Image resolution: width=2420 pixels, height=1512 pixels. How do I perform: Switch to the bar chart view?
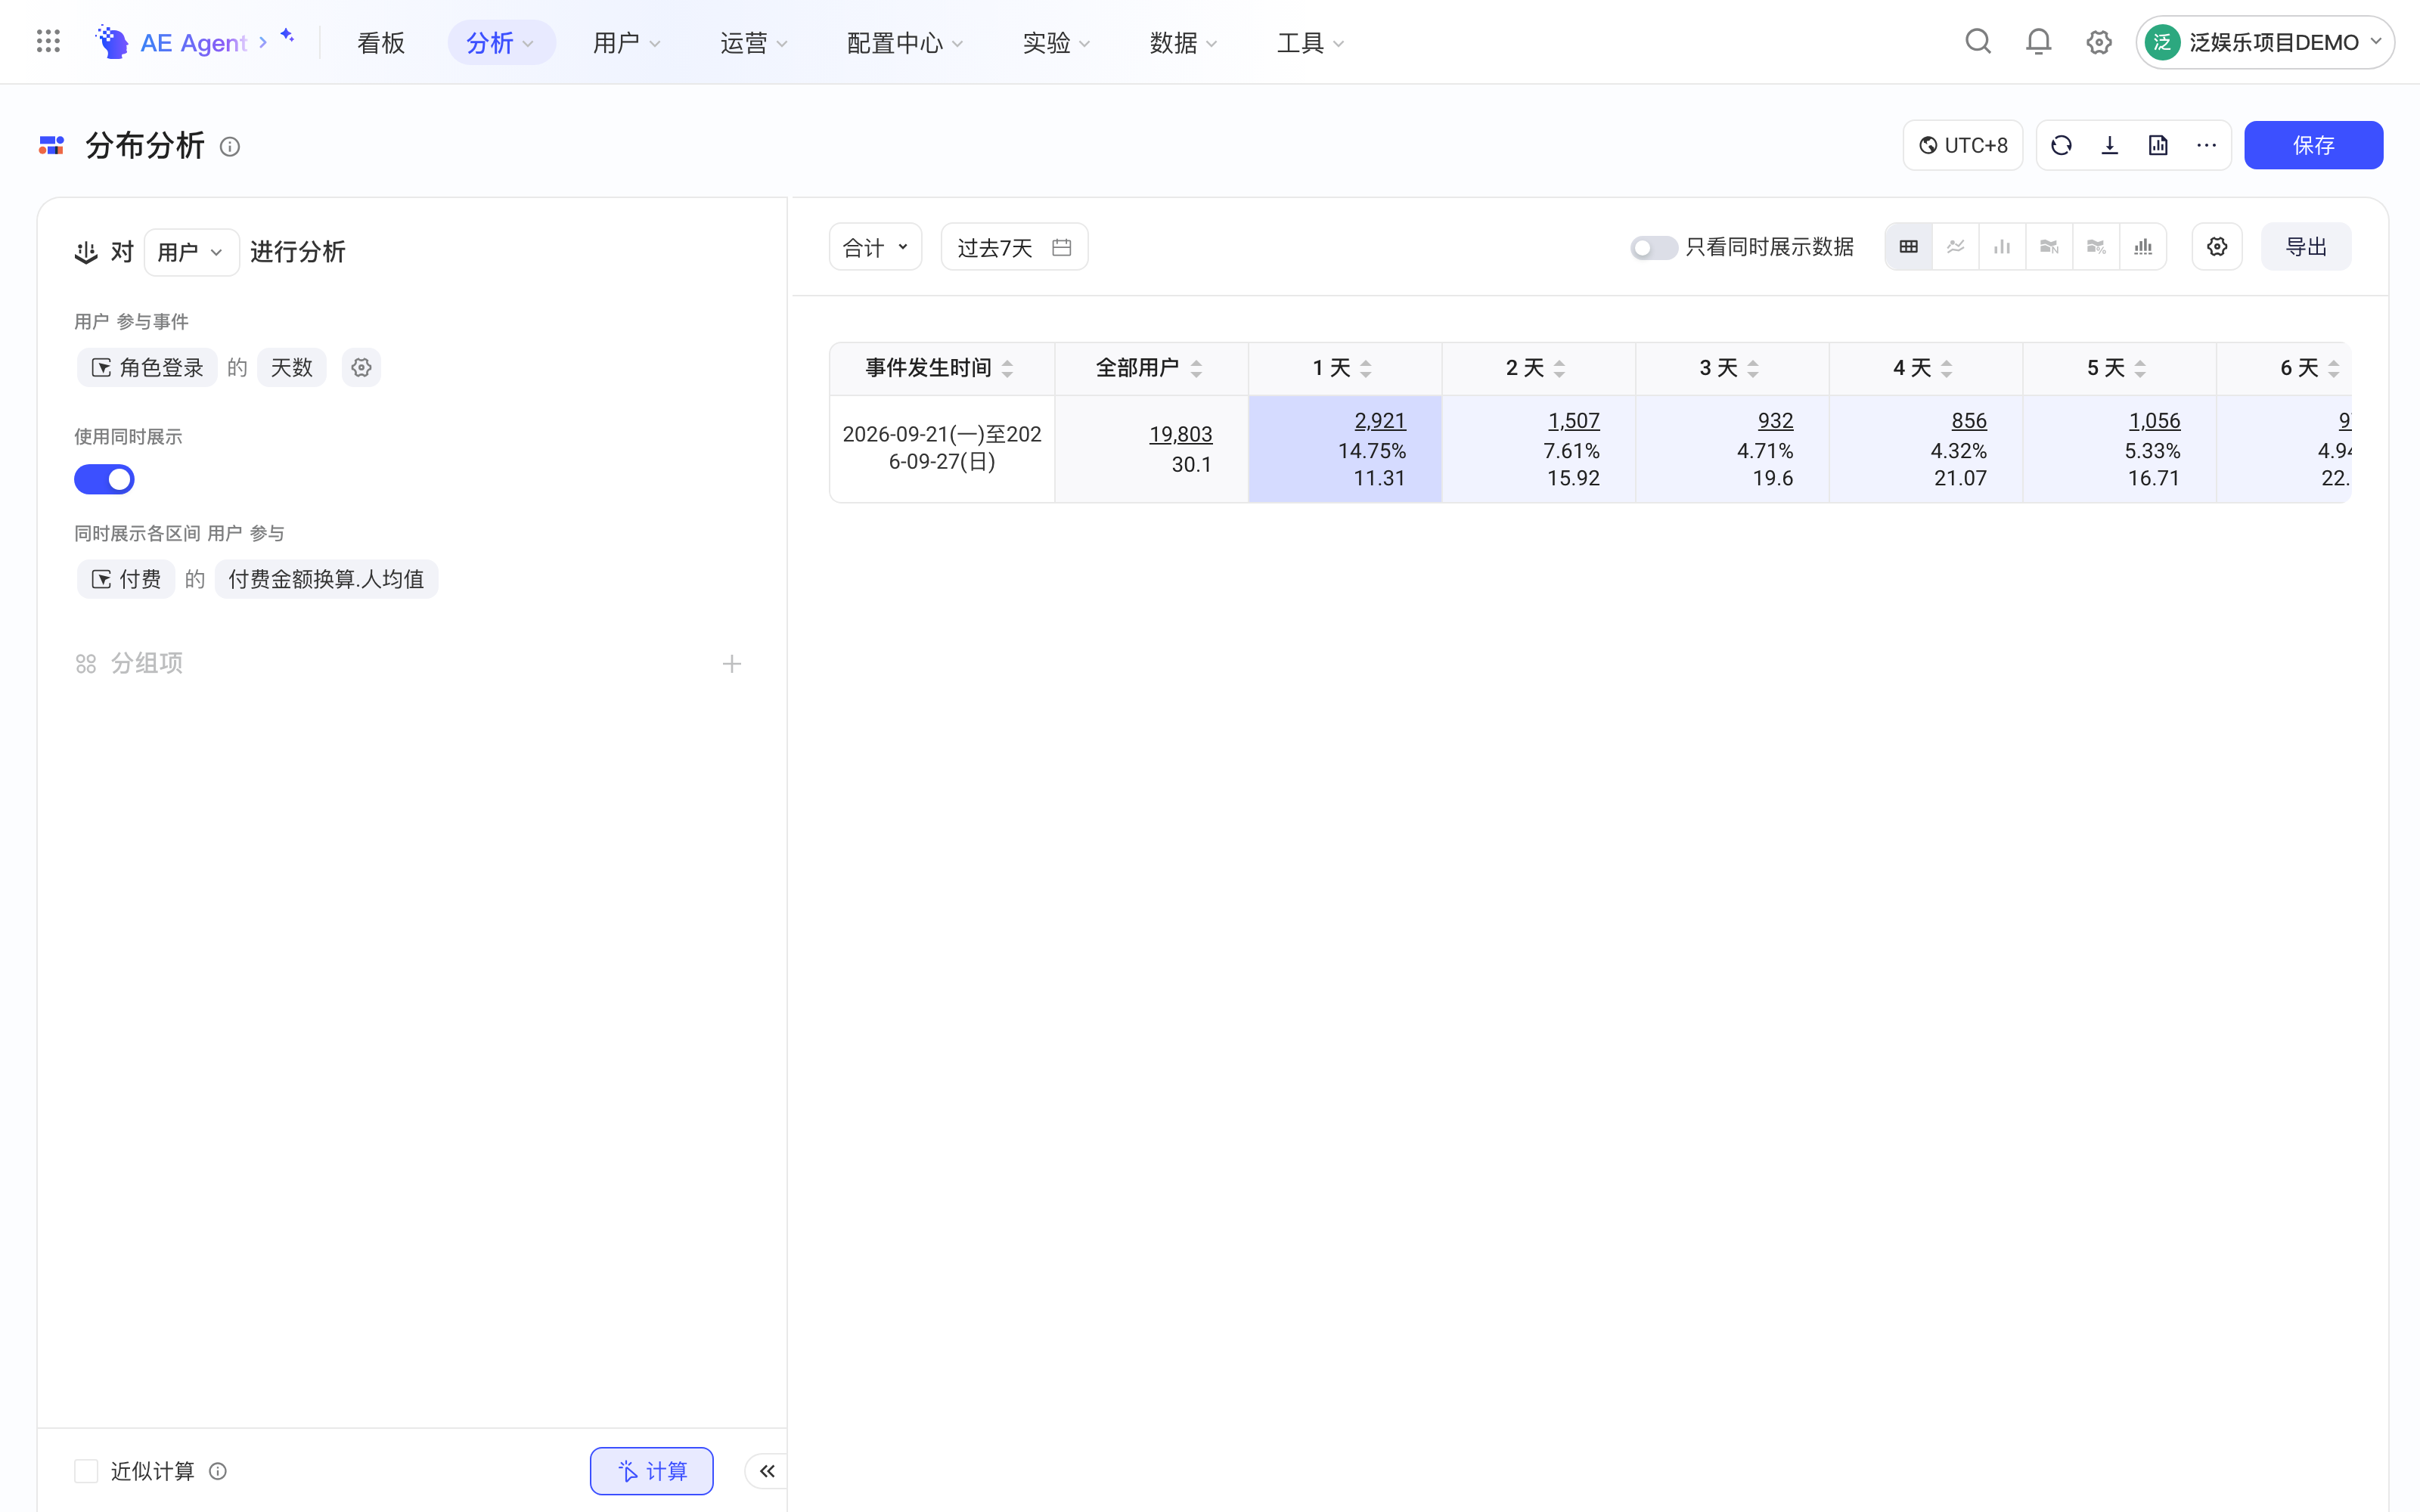[x=2002, y=247]
